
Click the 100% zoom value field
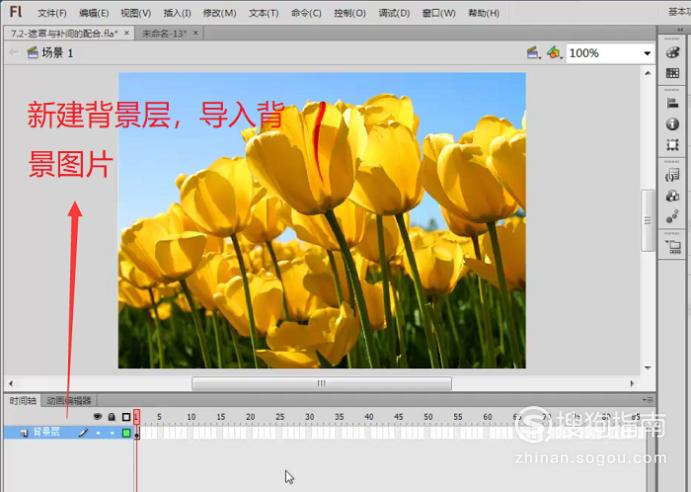[x=603, y=53]
